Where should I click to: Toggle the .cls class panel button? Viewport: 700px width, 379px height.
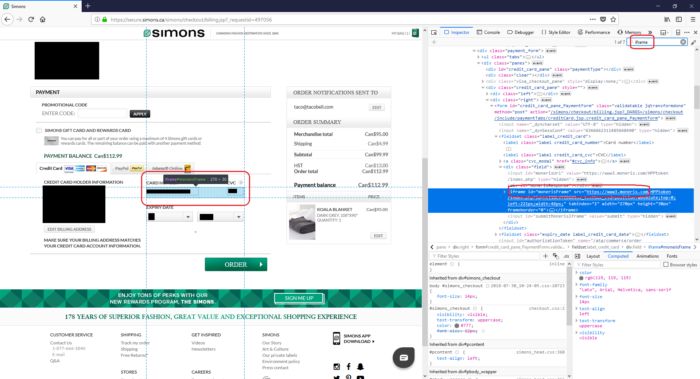(566, 256)
